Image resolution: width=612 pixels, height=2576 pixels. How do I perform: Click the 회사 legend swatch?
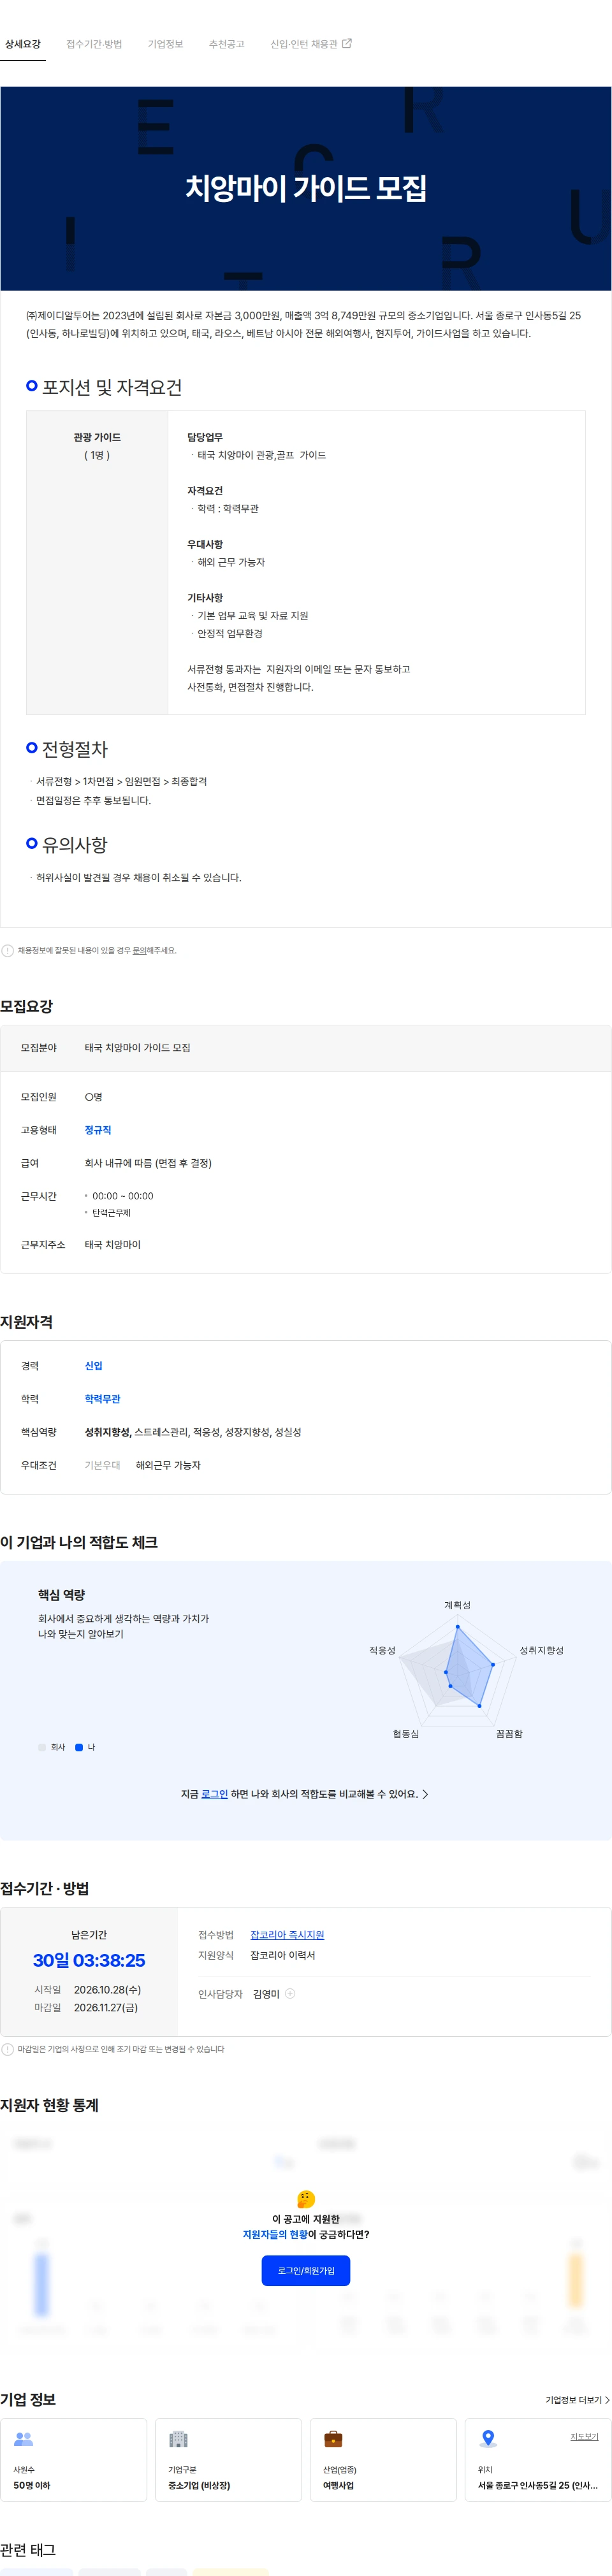coord(42,1747)
